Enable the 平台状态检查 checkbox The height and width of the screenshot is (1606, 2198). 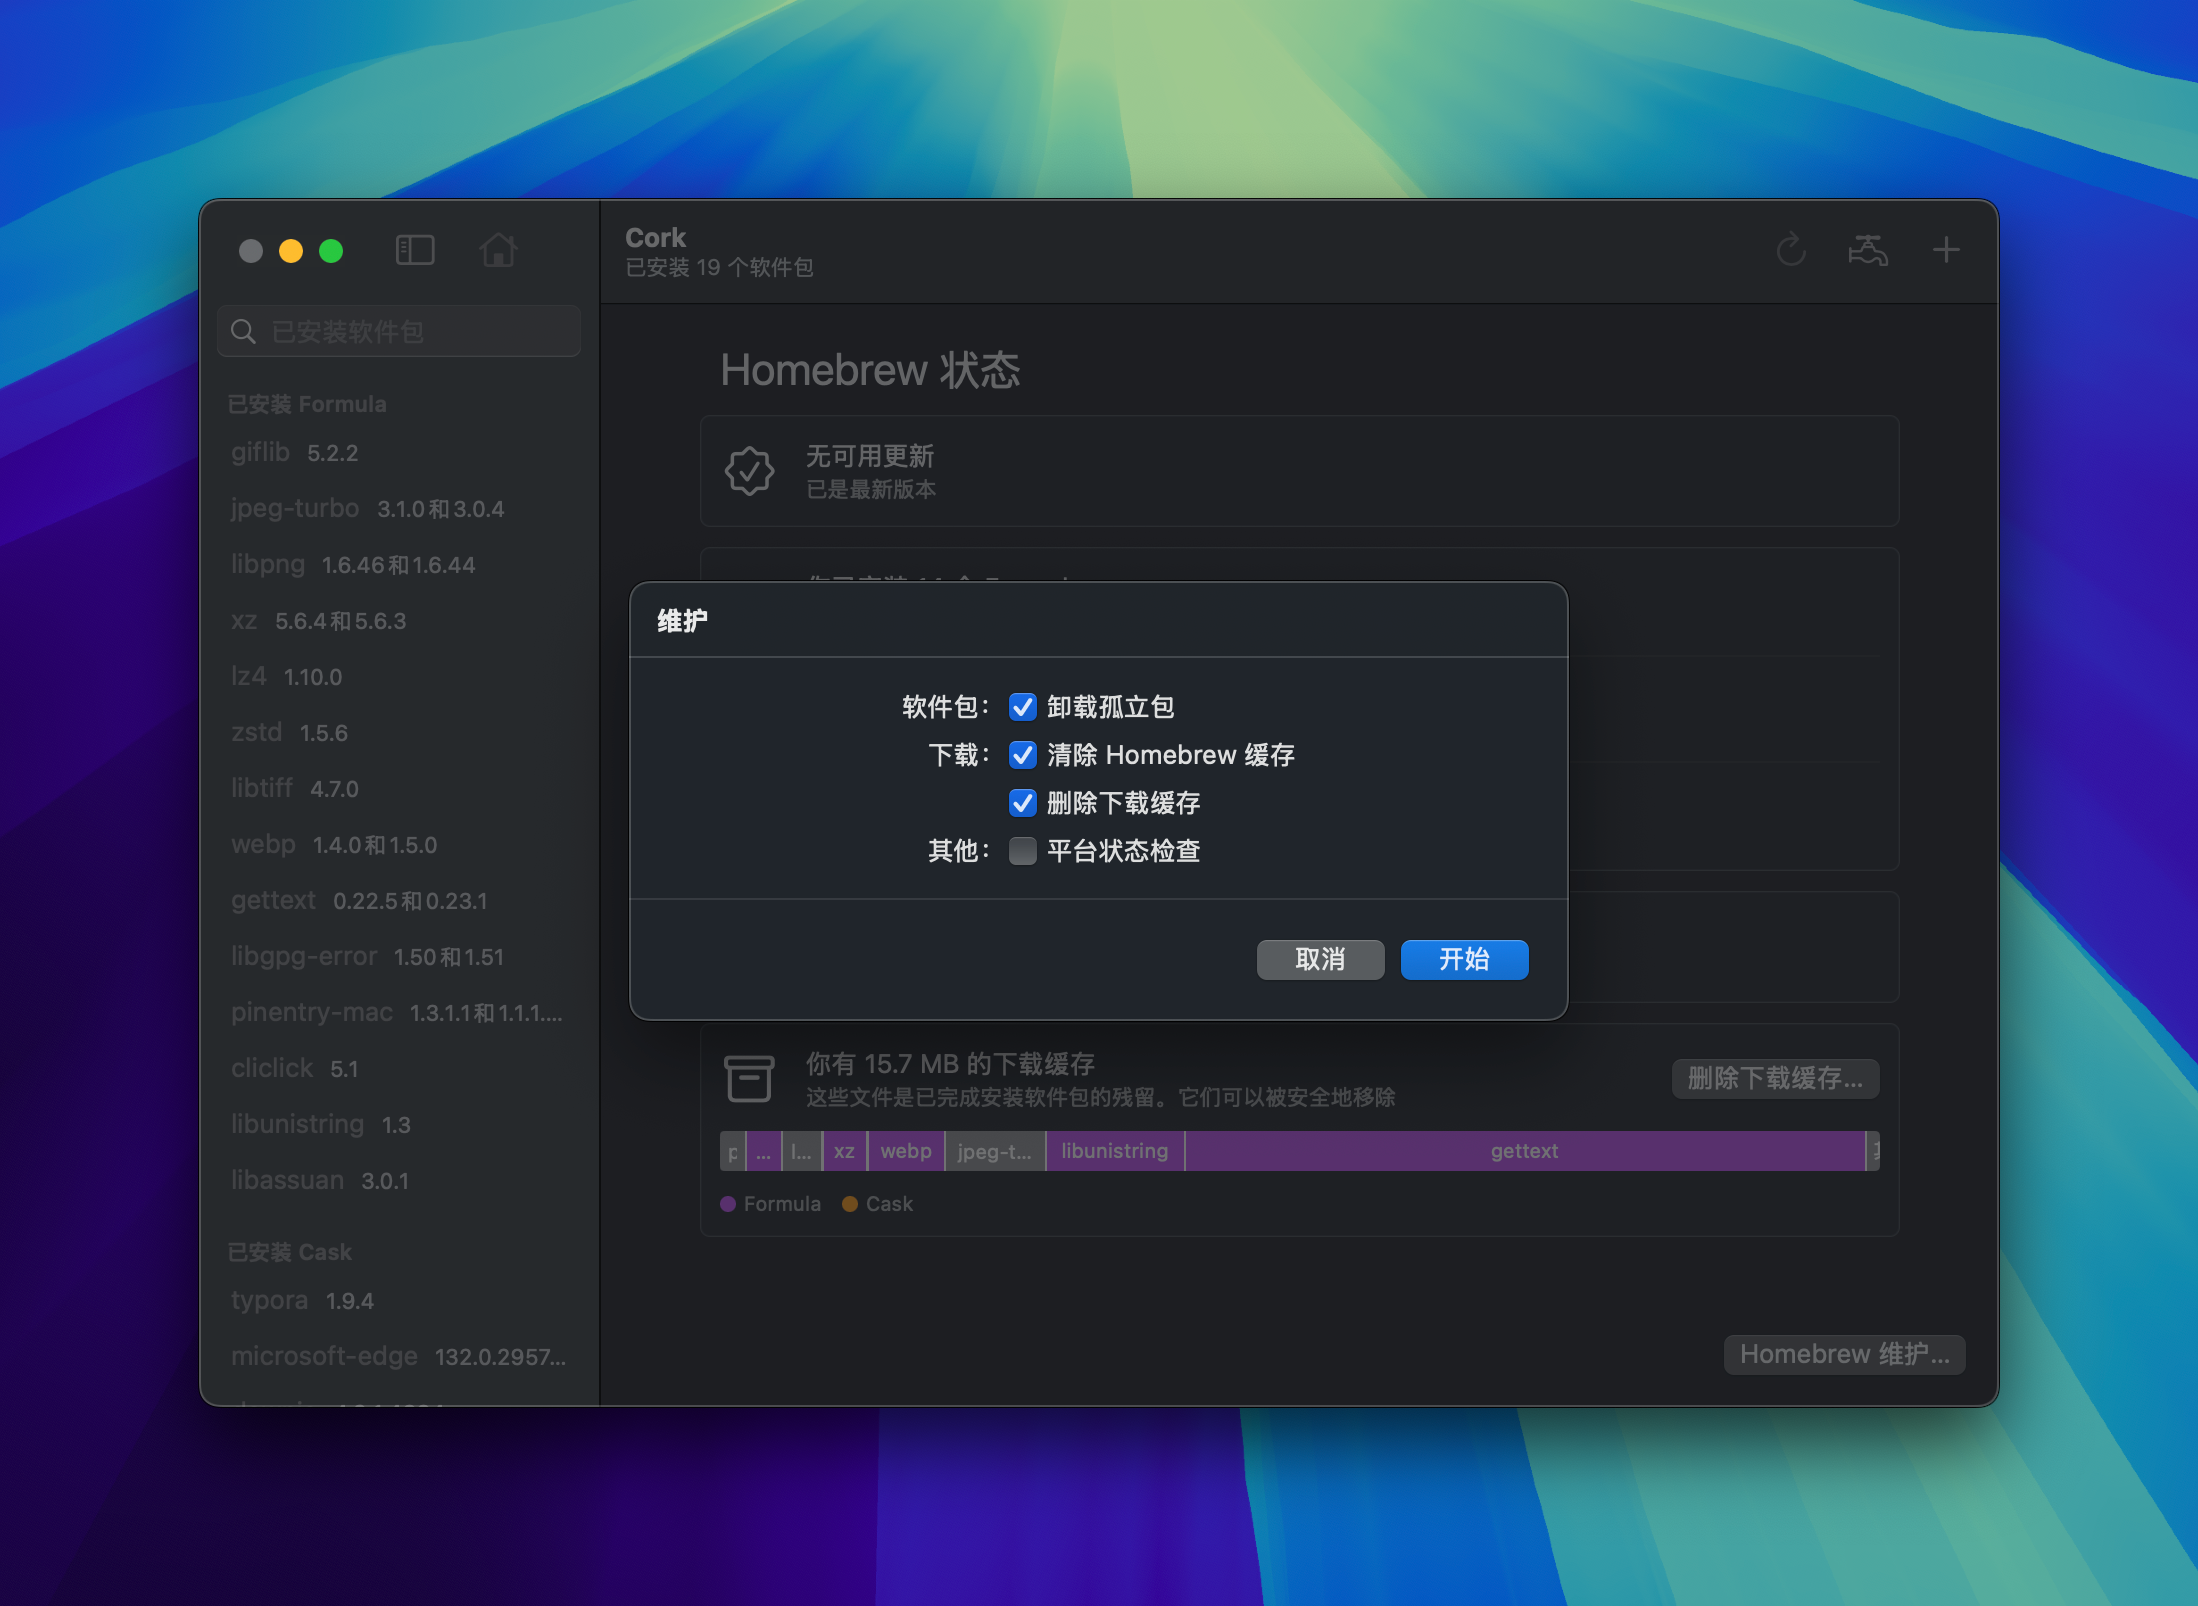[x=1022, y=851]
